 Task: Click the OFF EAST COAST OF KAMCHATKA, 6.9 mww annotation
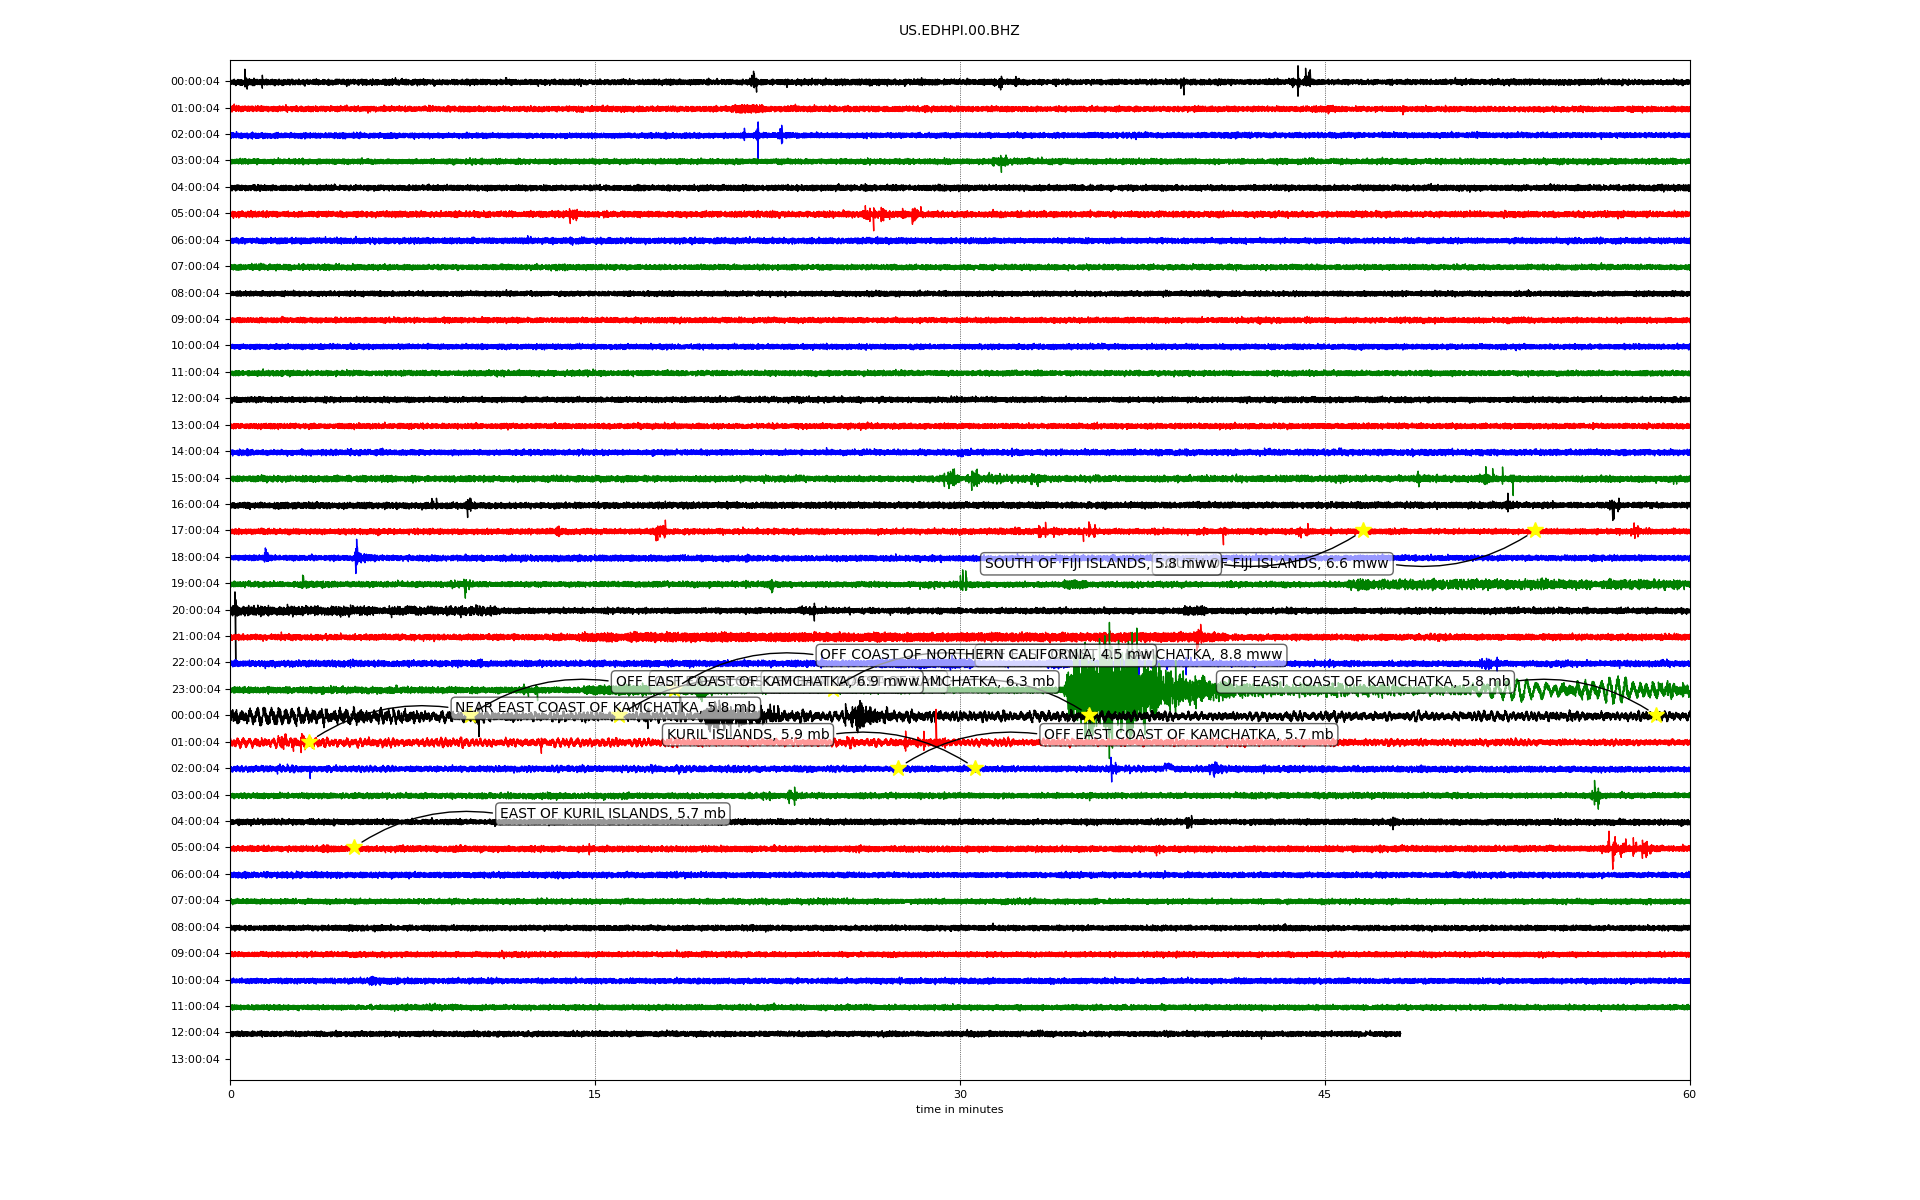coord(767,682)
